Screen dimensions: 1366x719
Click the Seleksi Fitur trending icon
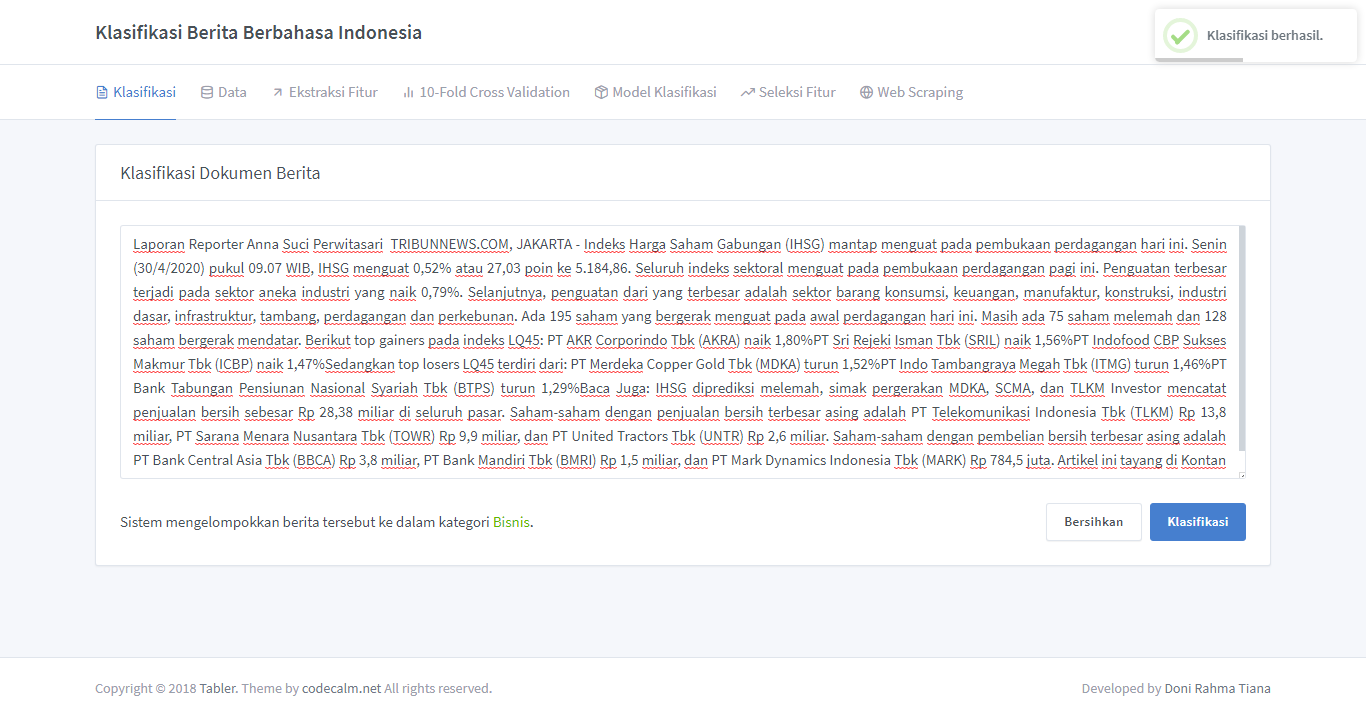coord(748,92)
